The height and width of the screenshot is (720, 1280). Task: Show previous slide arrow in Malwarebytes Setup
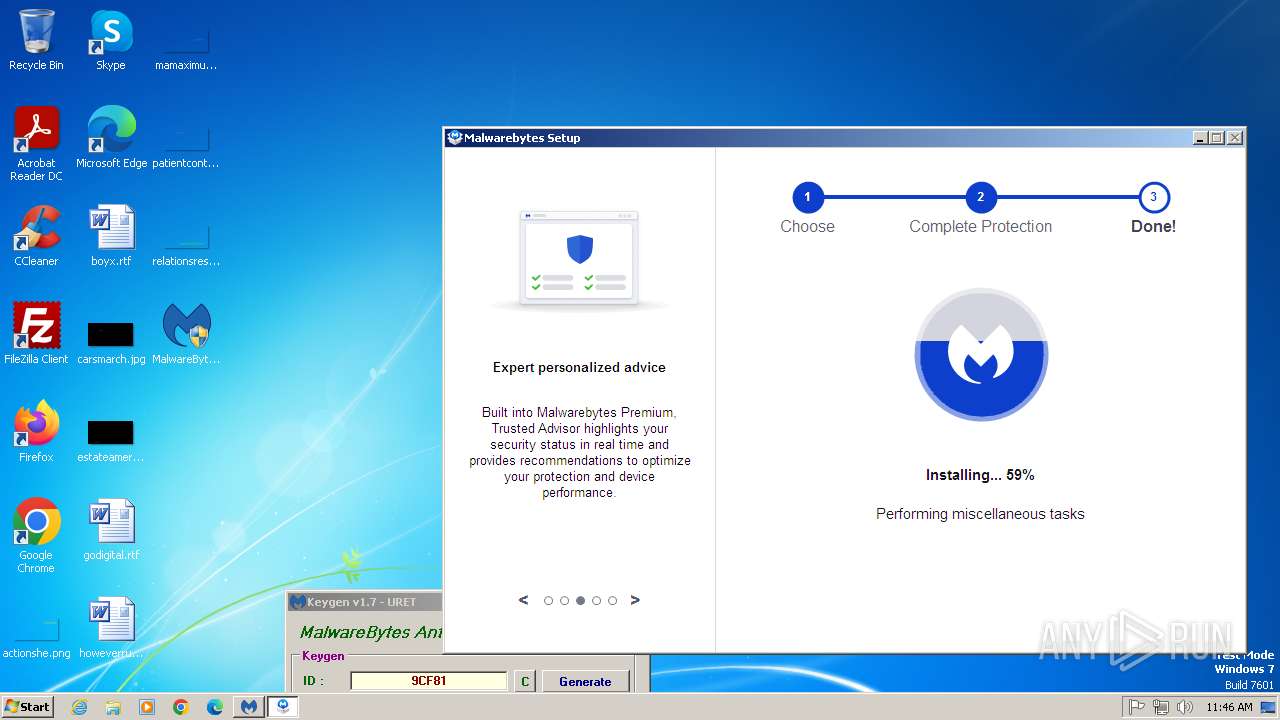tap(523, 600)
